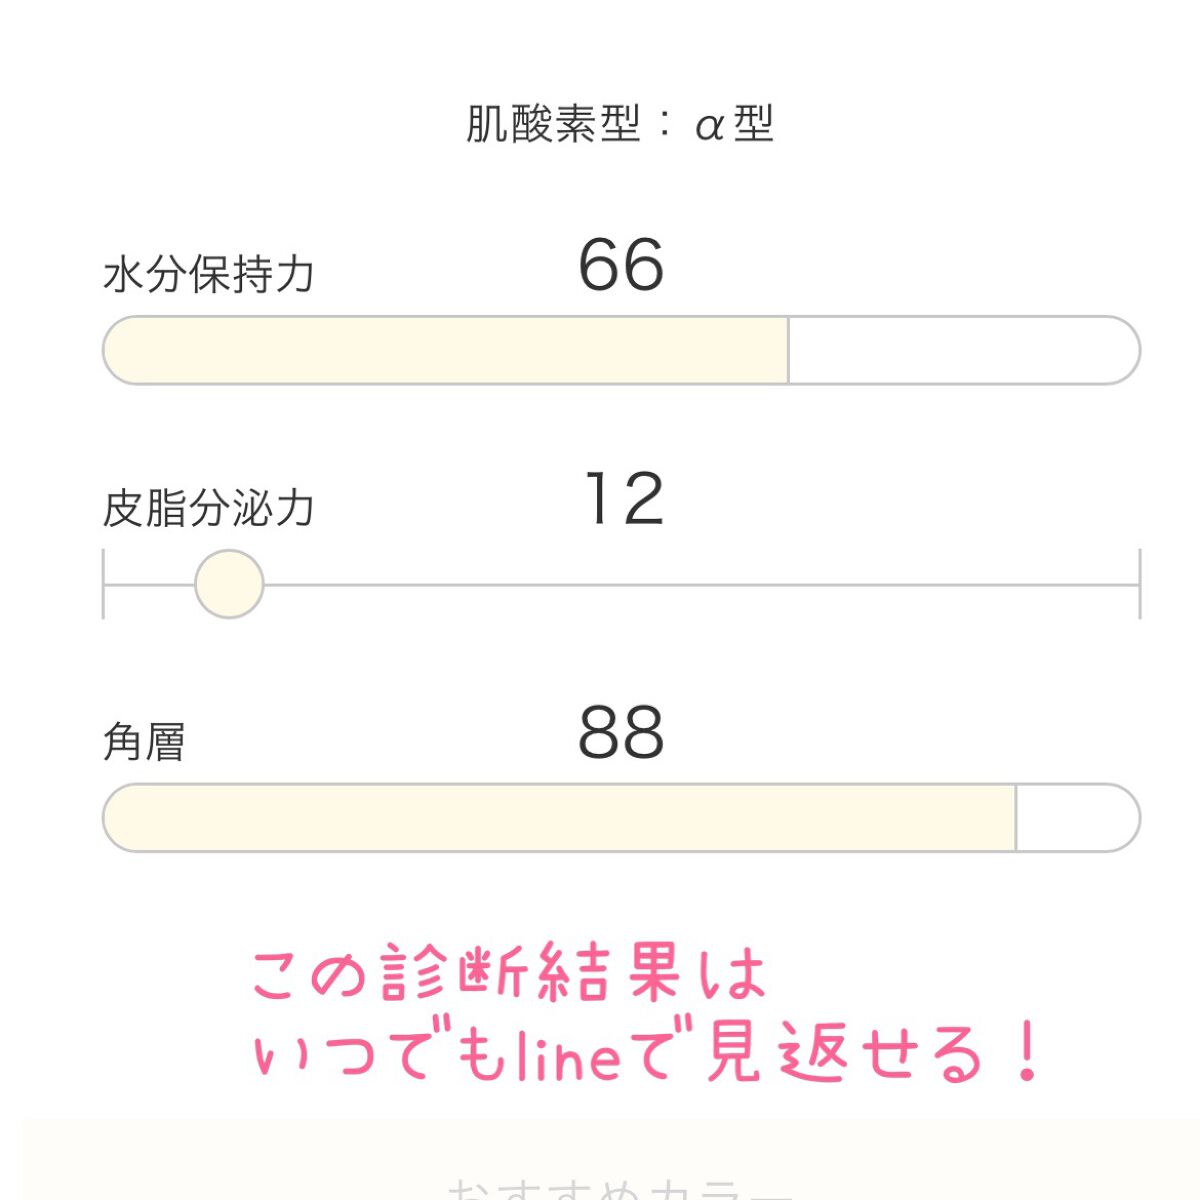Image resolution: width=1200 pixels, height=1200 pixels.
Task: Click the 皮脂分泌力 label
Action: pos(209,508)
